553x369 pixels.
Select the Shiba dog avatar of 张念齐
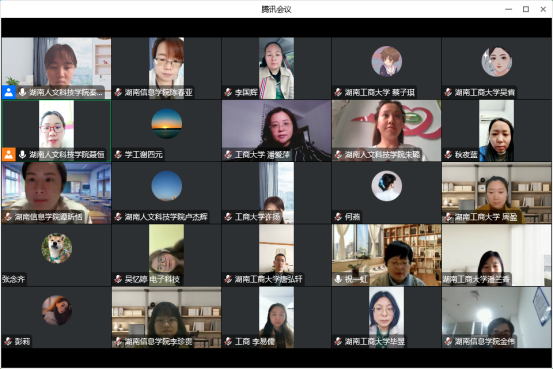tap(57, 248)
